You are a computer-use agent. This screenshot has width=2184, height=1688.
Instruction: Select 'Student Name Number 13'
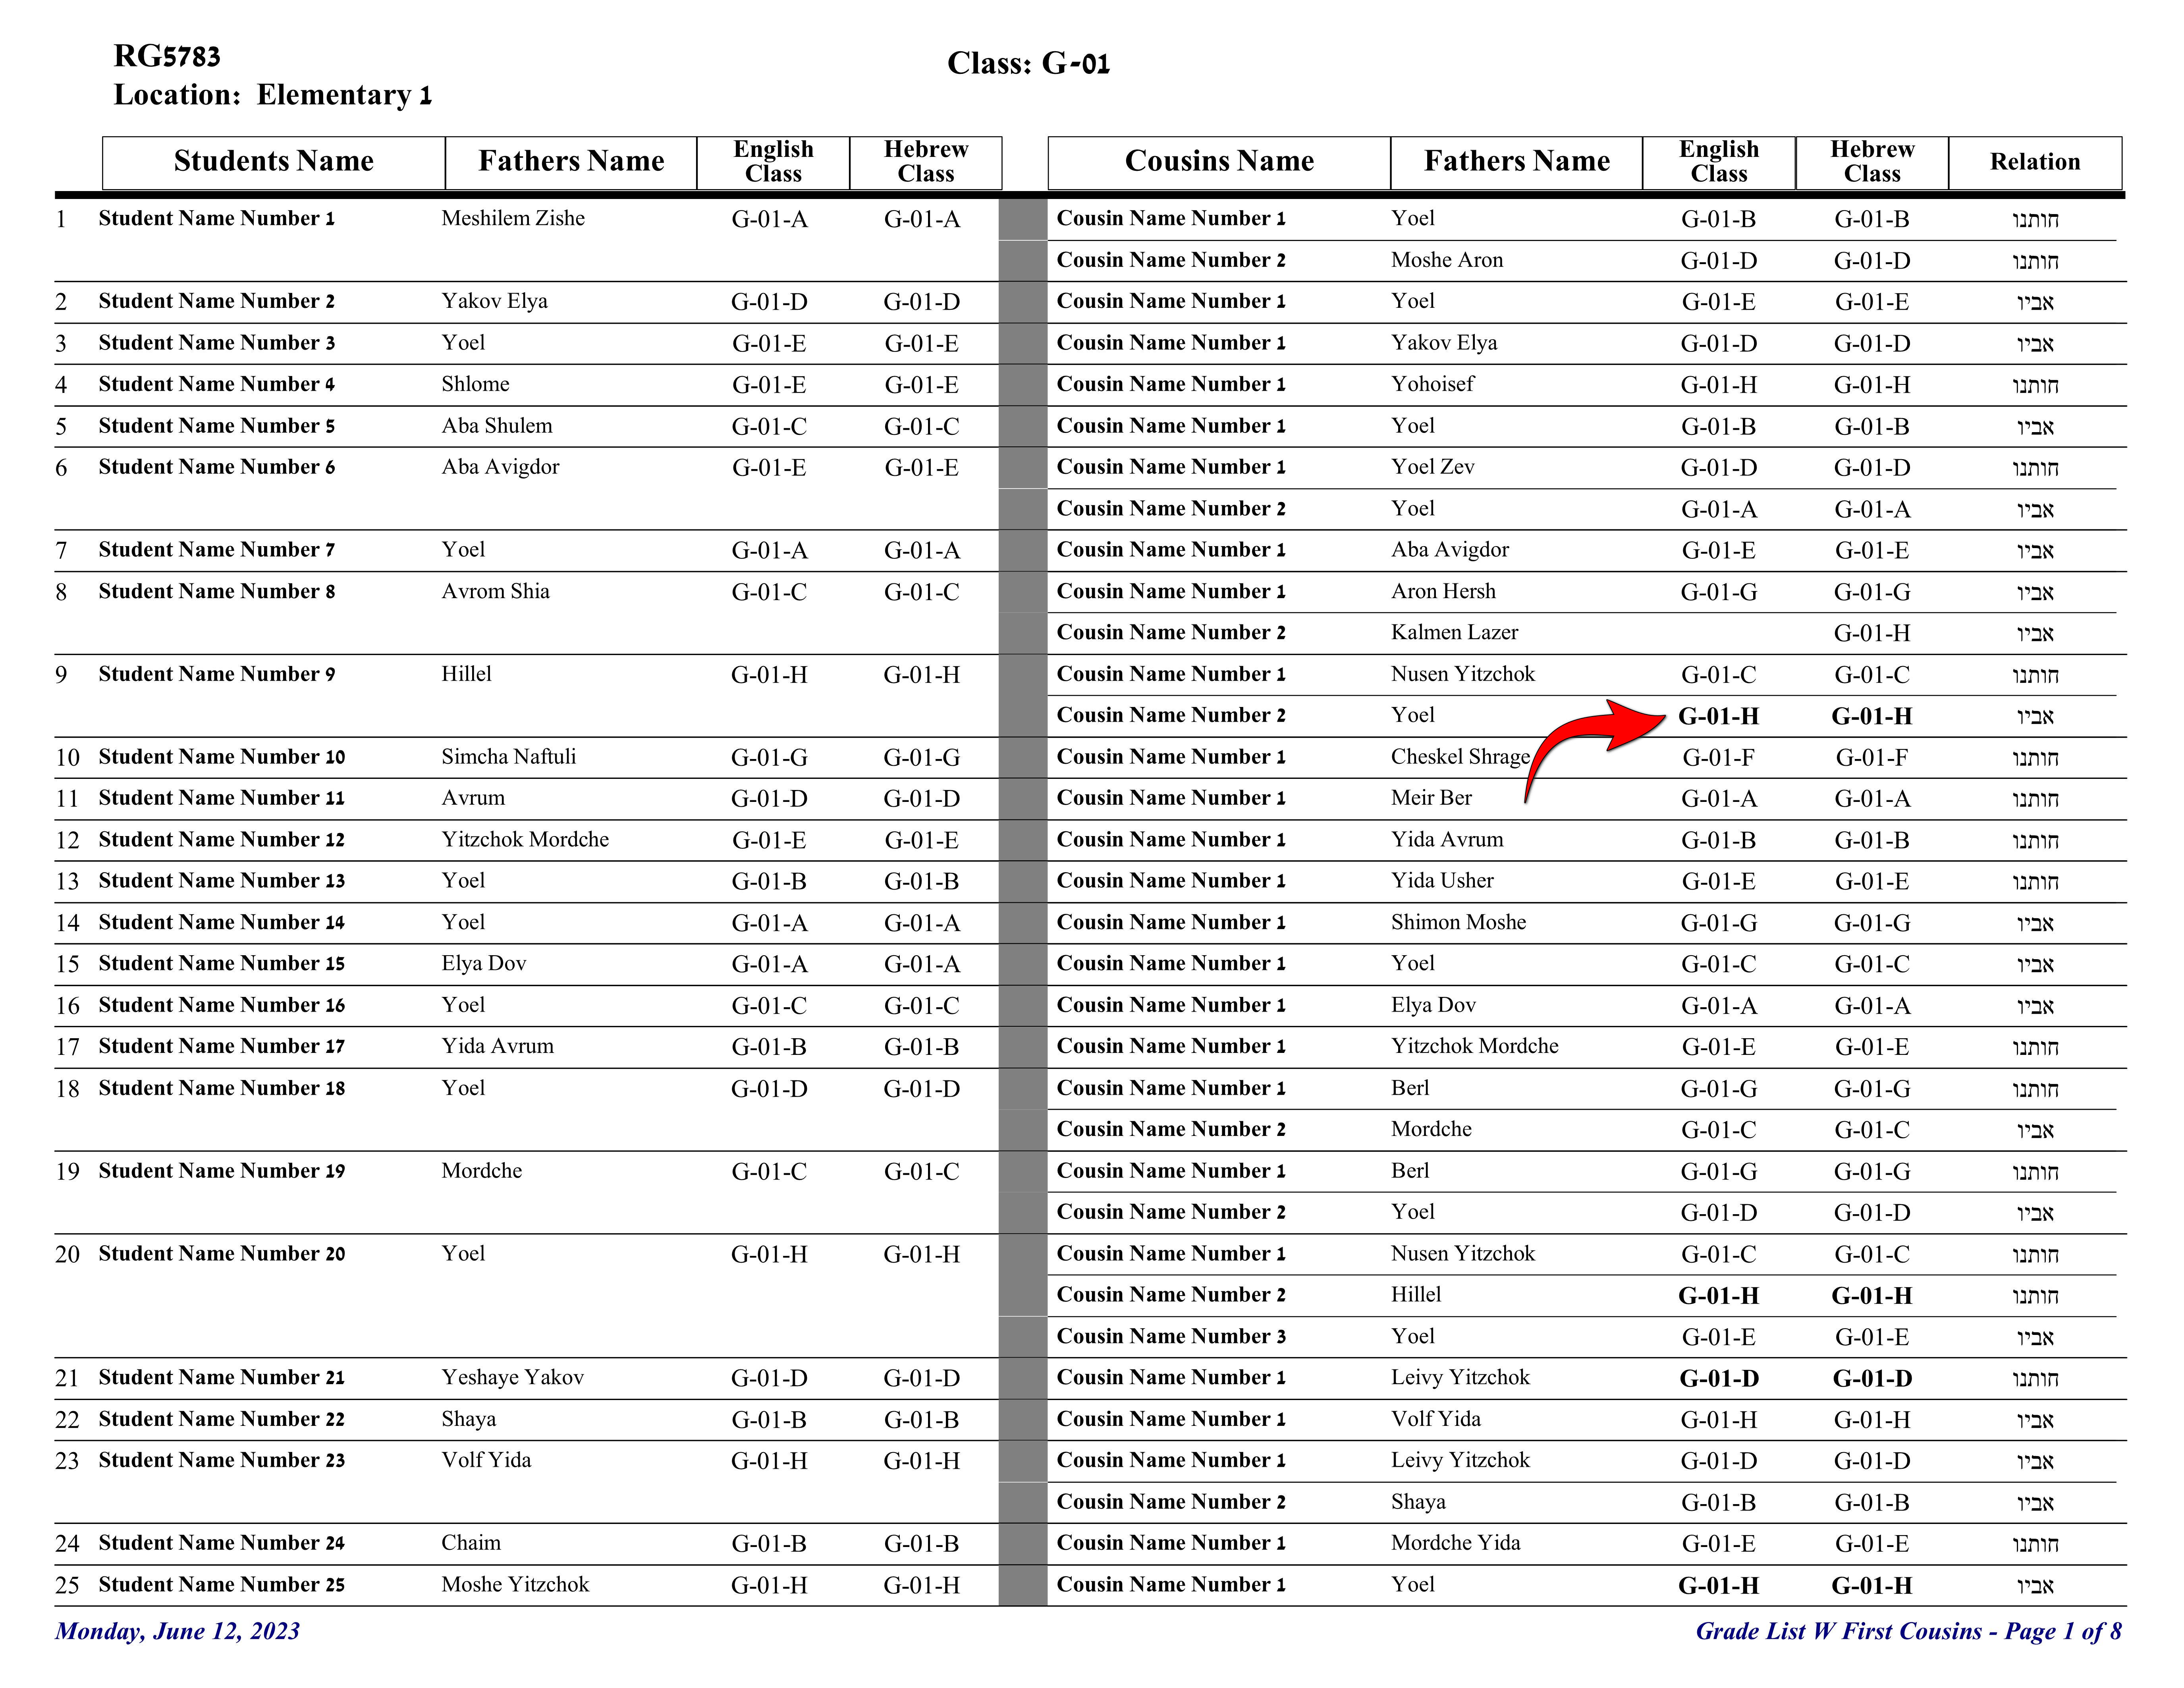pos(221,881)
